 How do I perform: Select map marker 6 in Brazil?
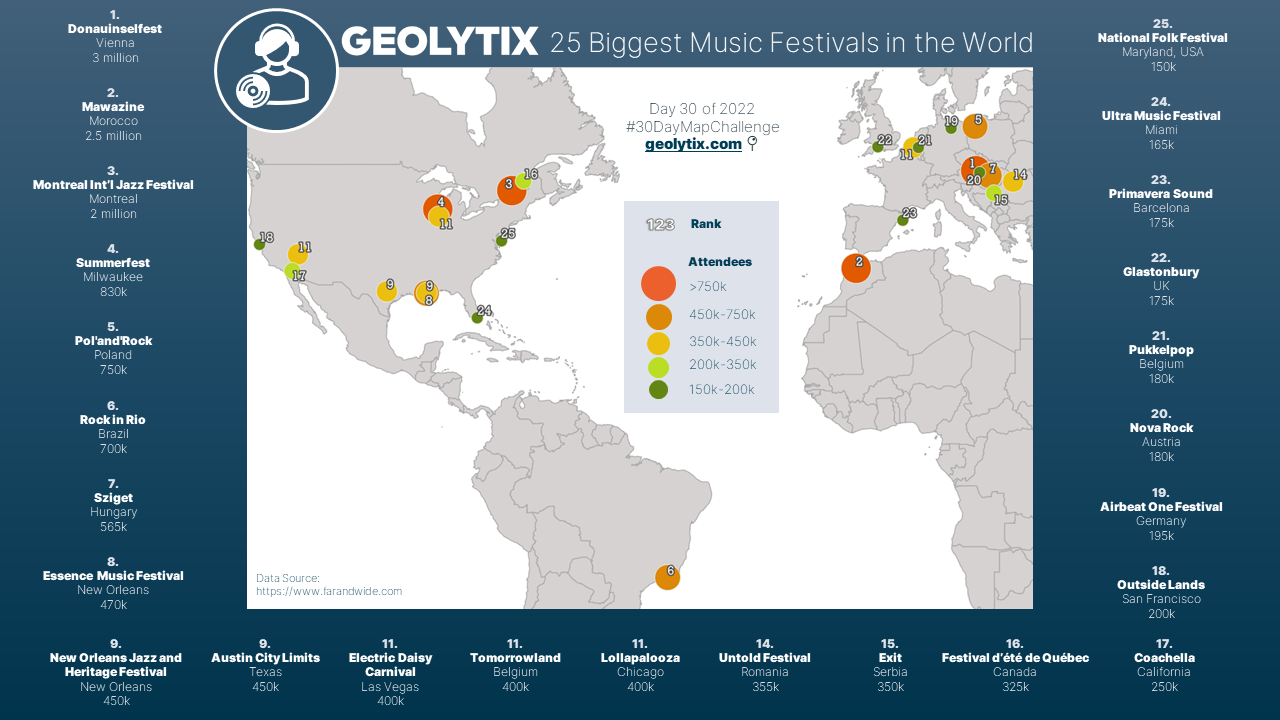coord(667,577)
